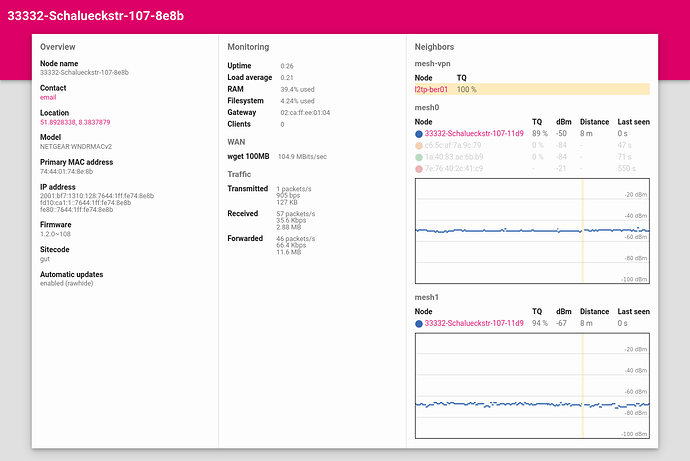Click the mesh1 TQ value 94 %
Viewport: 690px width, 461px height.
(540, 323)
